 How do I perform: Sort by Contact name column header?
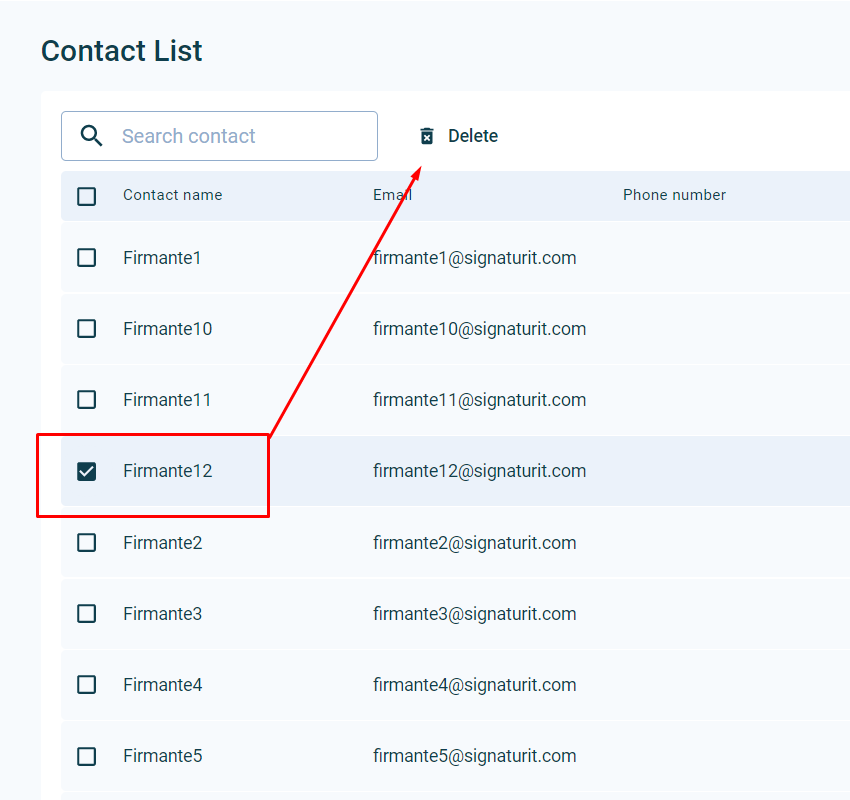(x=172, y=195)
